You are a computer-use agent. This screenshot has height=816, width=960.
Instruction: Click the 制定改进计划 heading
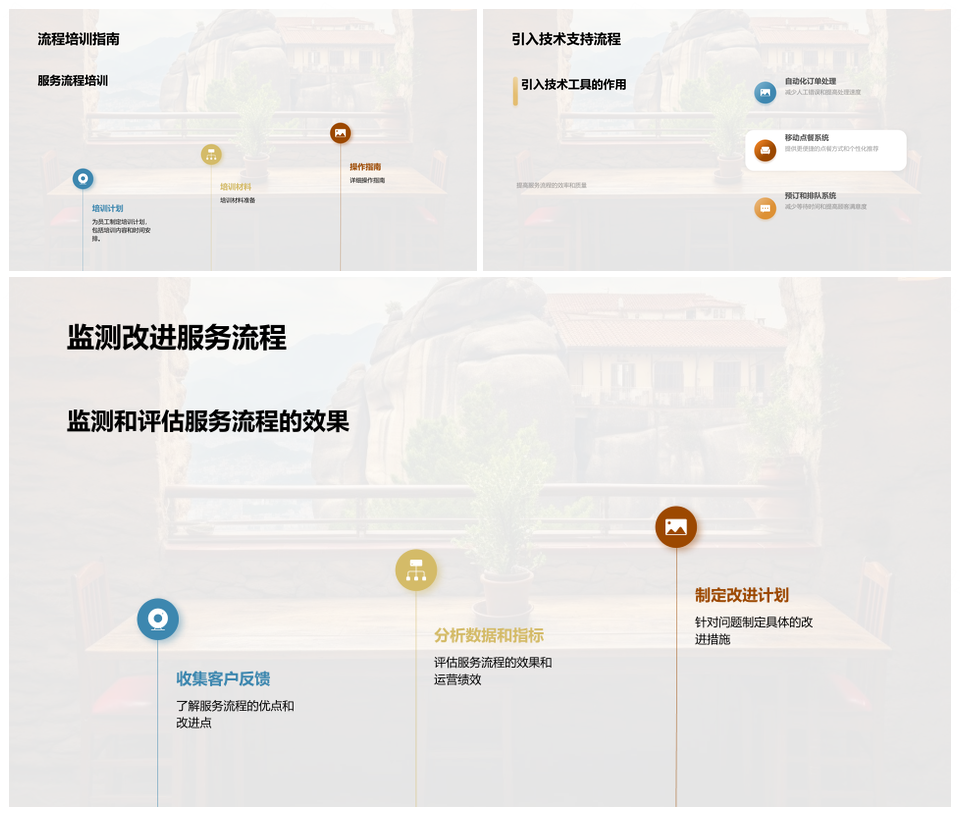click(x=742, y=595)
